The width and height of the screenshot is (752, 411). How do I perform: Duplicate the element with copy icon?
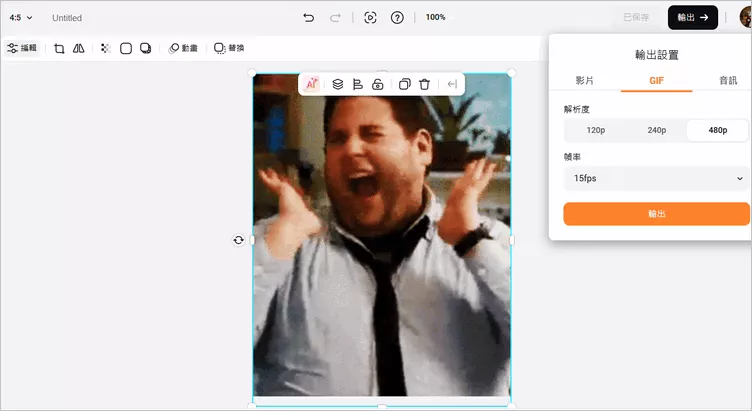pyautogui.click(x=404, y=84)
